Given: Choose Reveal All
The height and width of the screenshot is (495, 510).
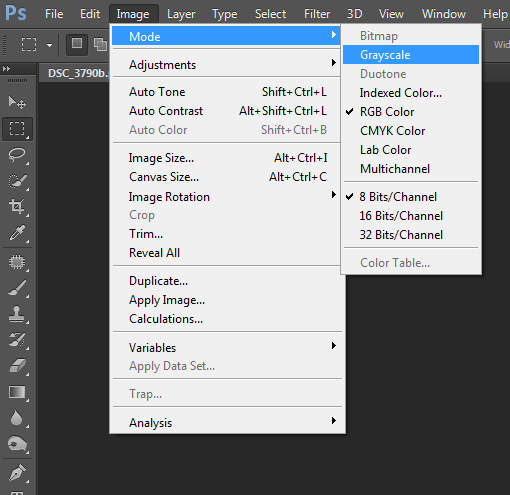Looking at the screenshot, I should (226, 253).
